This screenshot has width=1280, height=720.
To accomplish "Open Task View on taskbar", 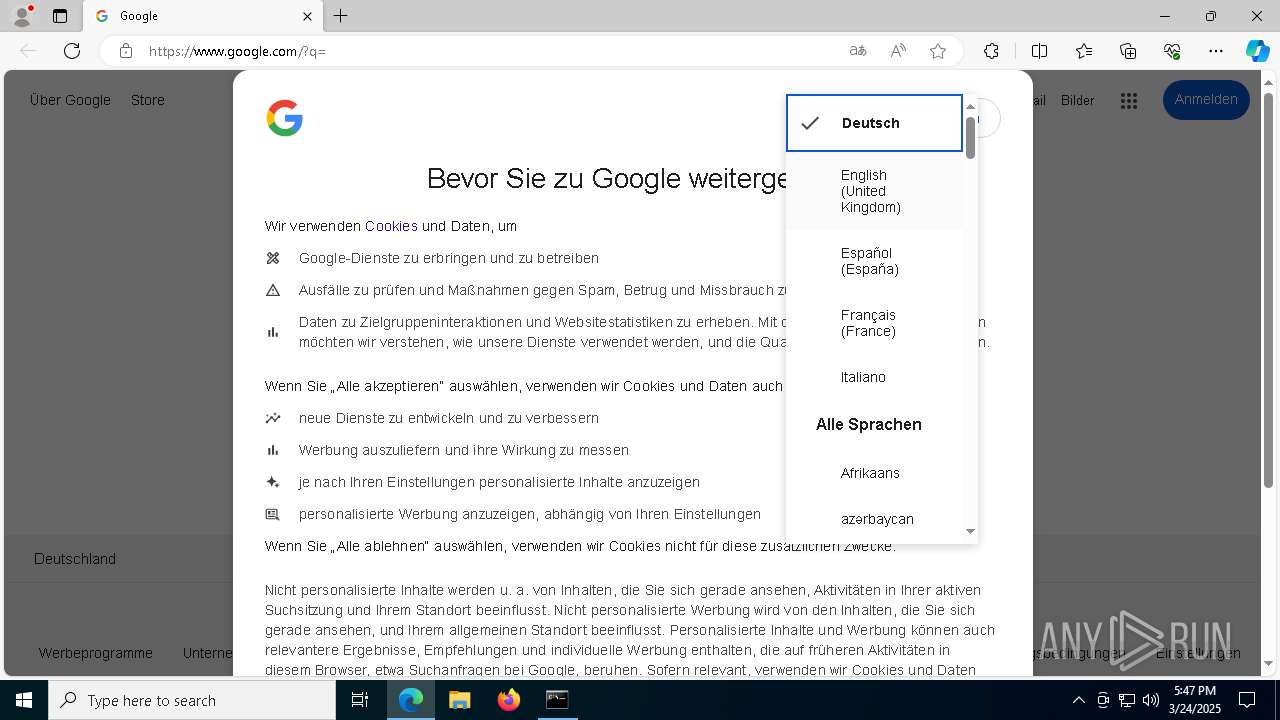I will 360,700.
